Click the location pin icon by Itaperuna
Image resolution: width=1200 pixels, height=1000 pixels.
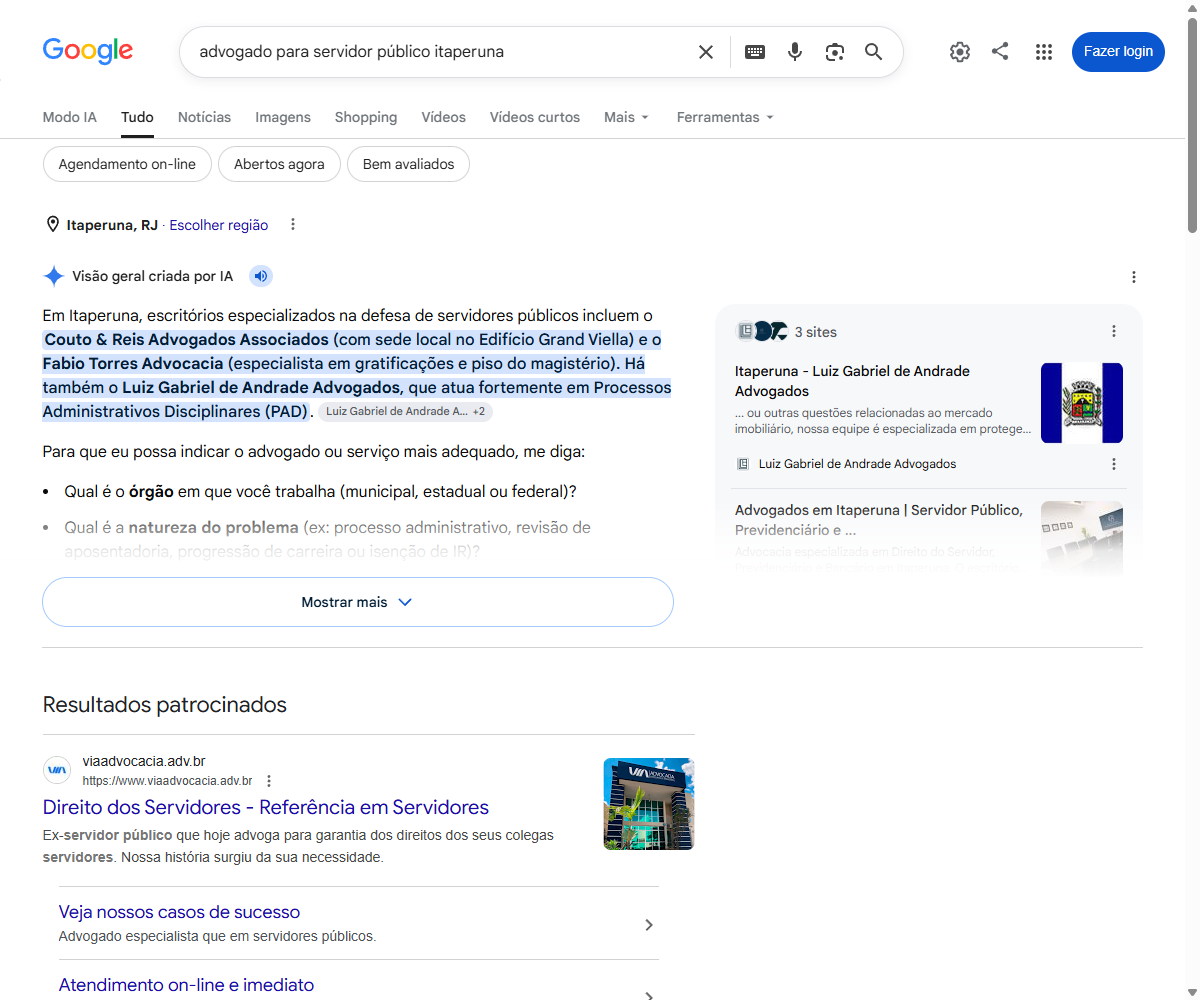point(53,224)
